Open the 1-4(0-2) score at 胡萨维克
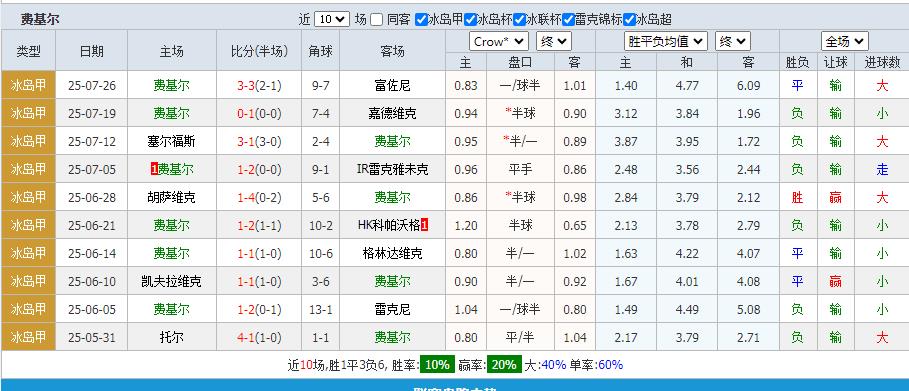Viewport: 909px width, 391px height. 259,198
